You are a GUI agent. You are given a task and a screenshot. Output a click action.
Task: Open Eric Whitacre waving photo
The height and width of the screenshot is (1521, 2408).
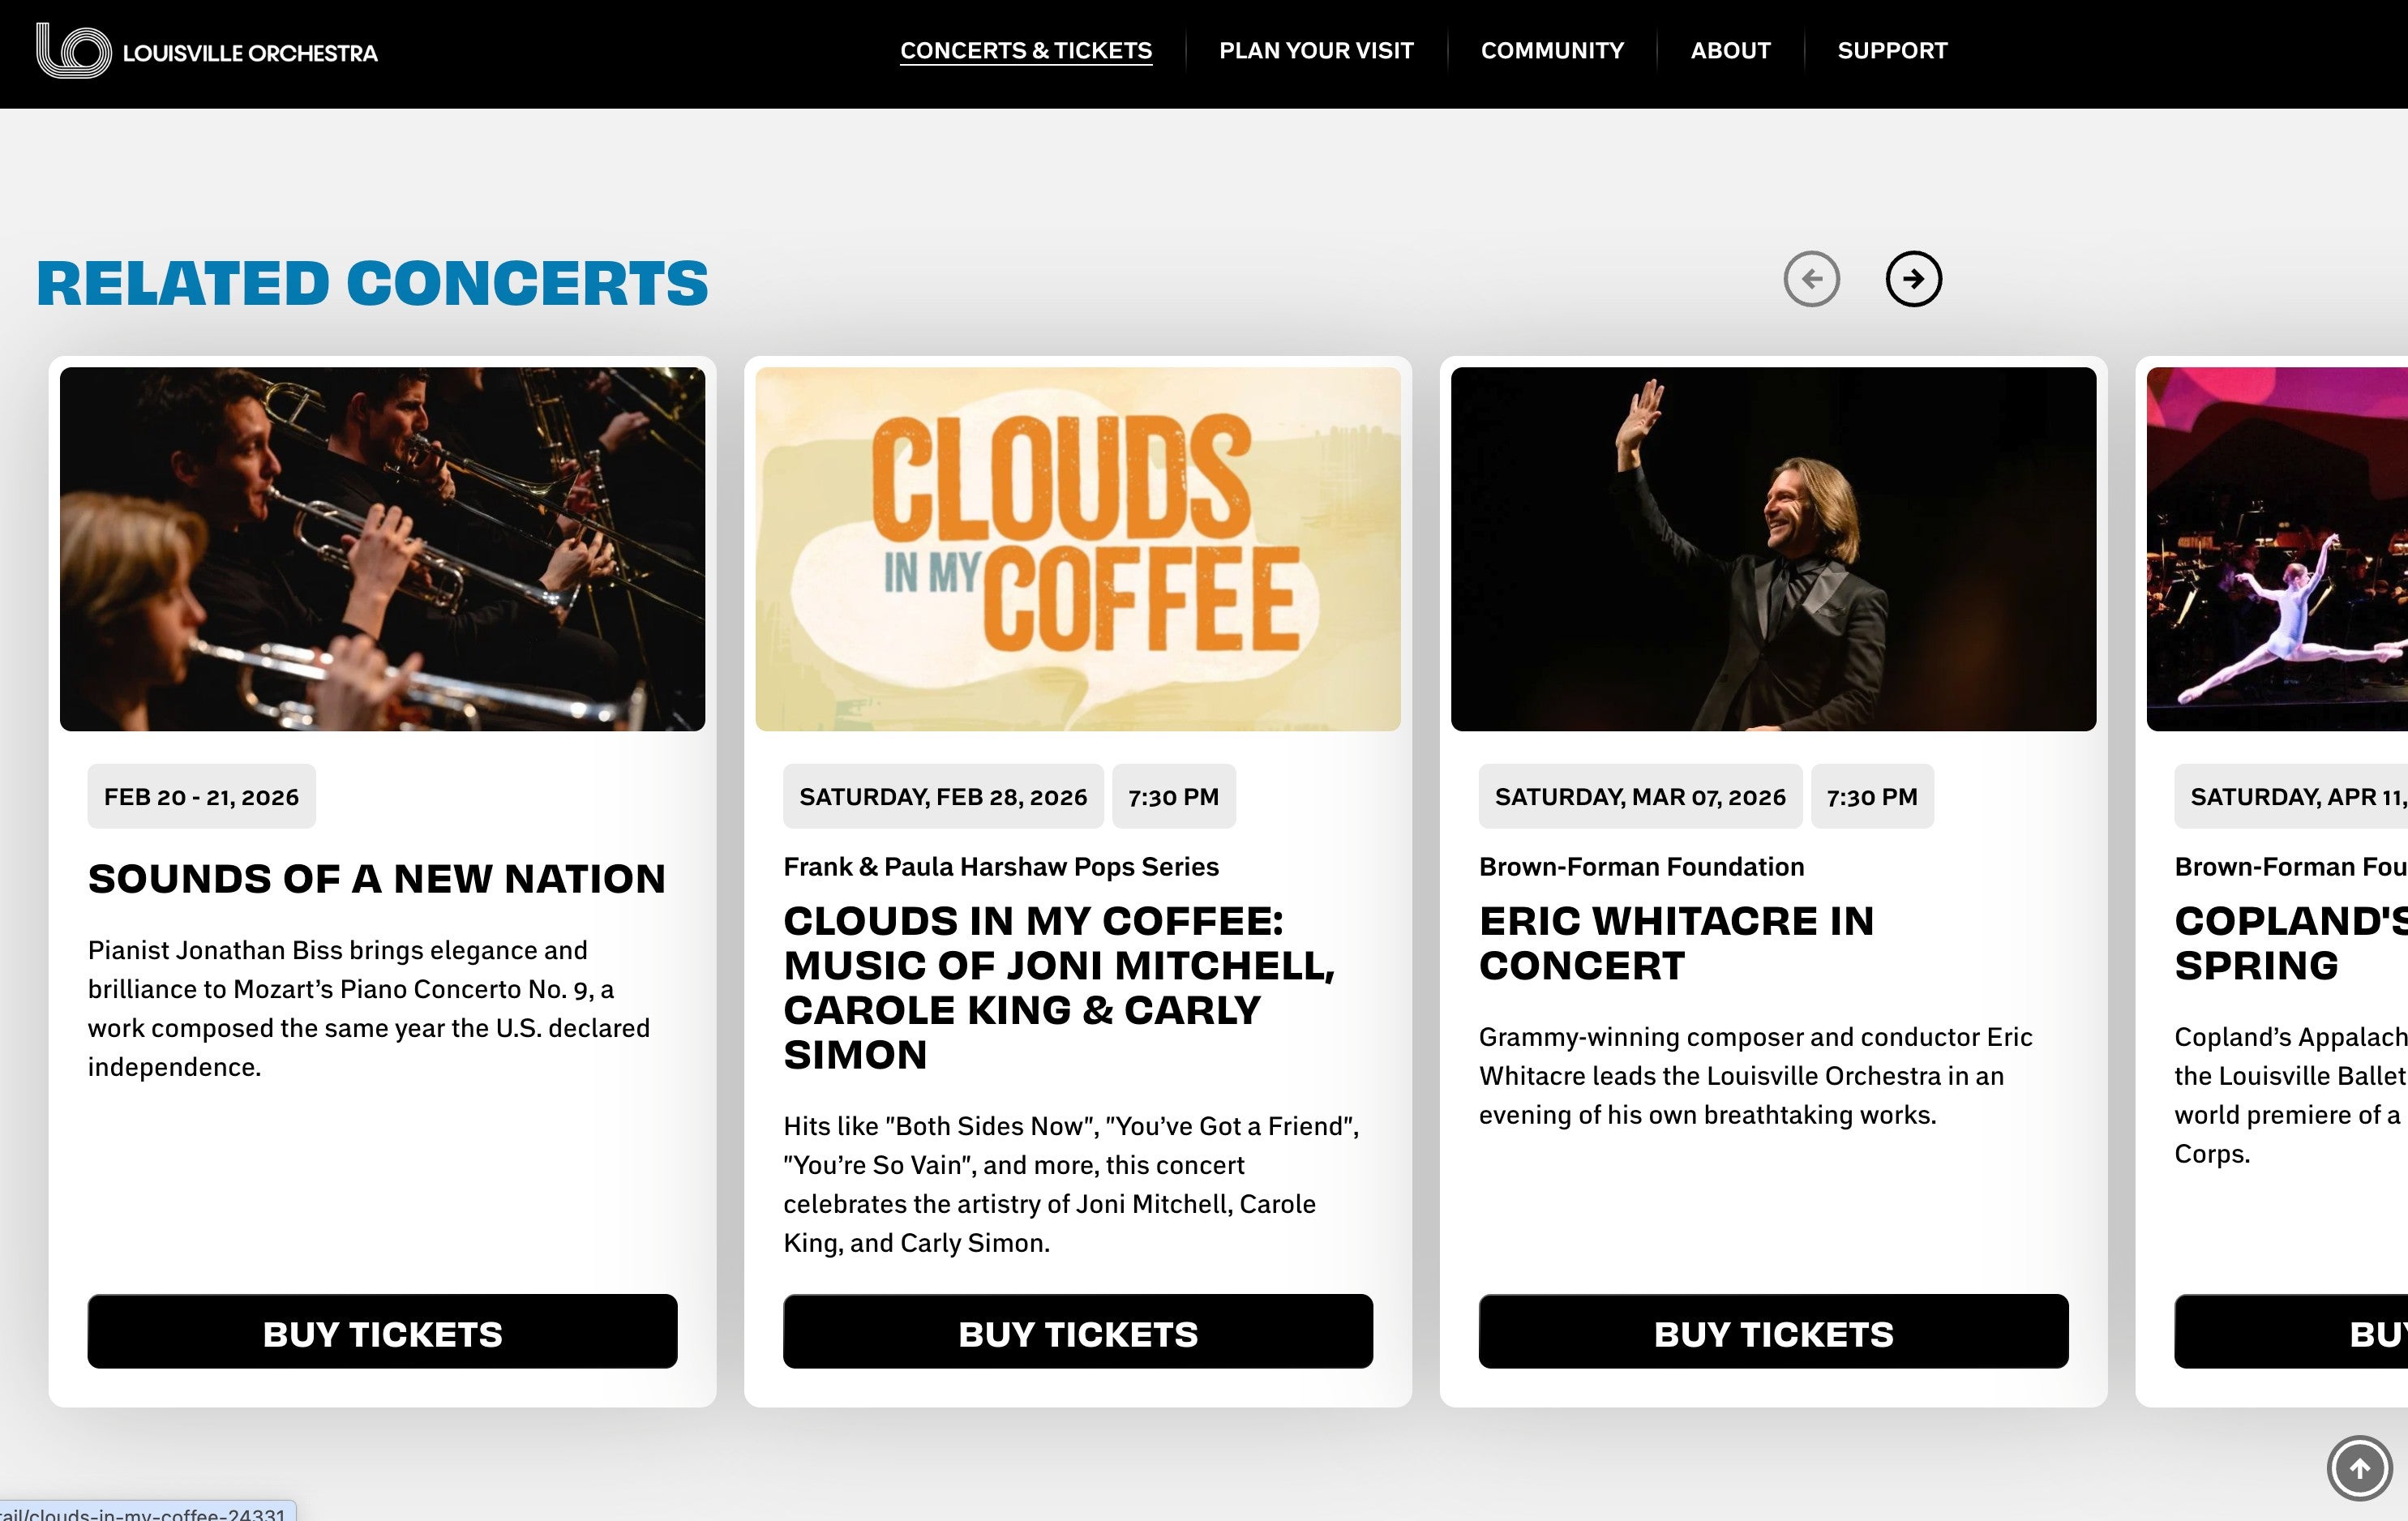[1772, 549]
